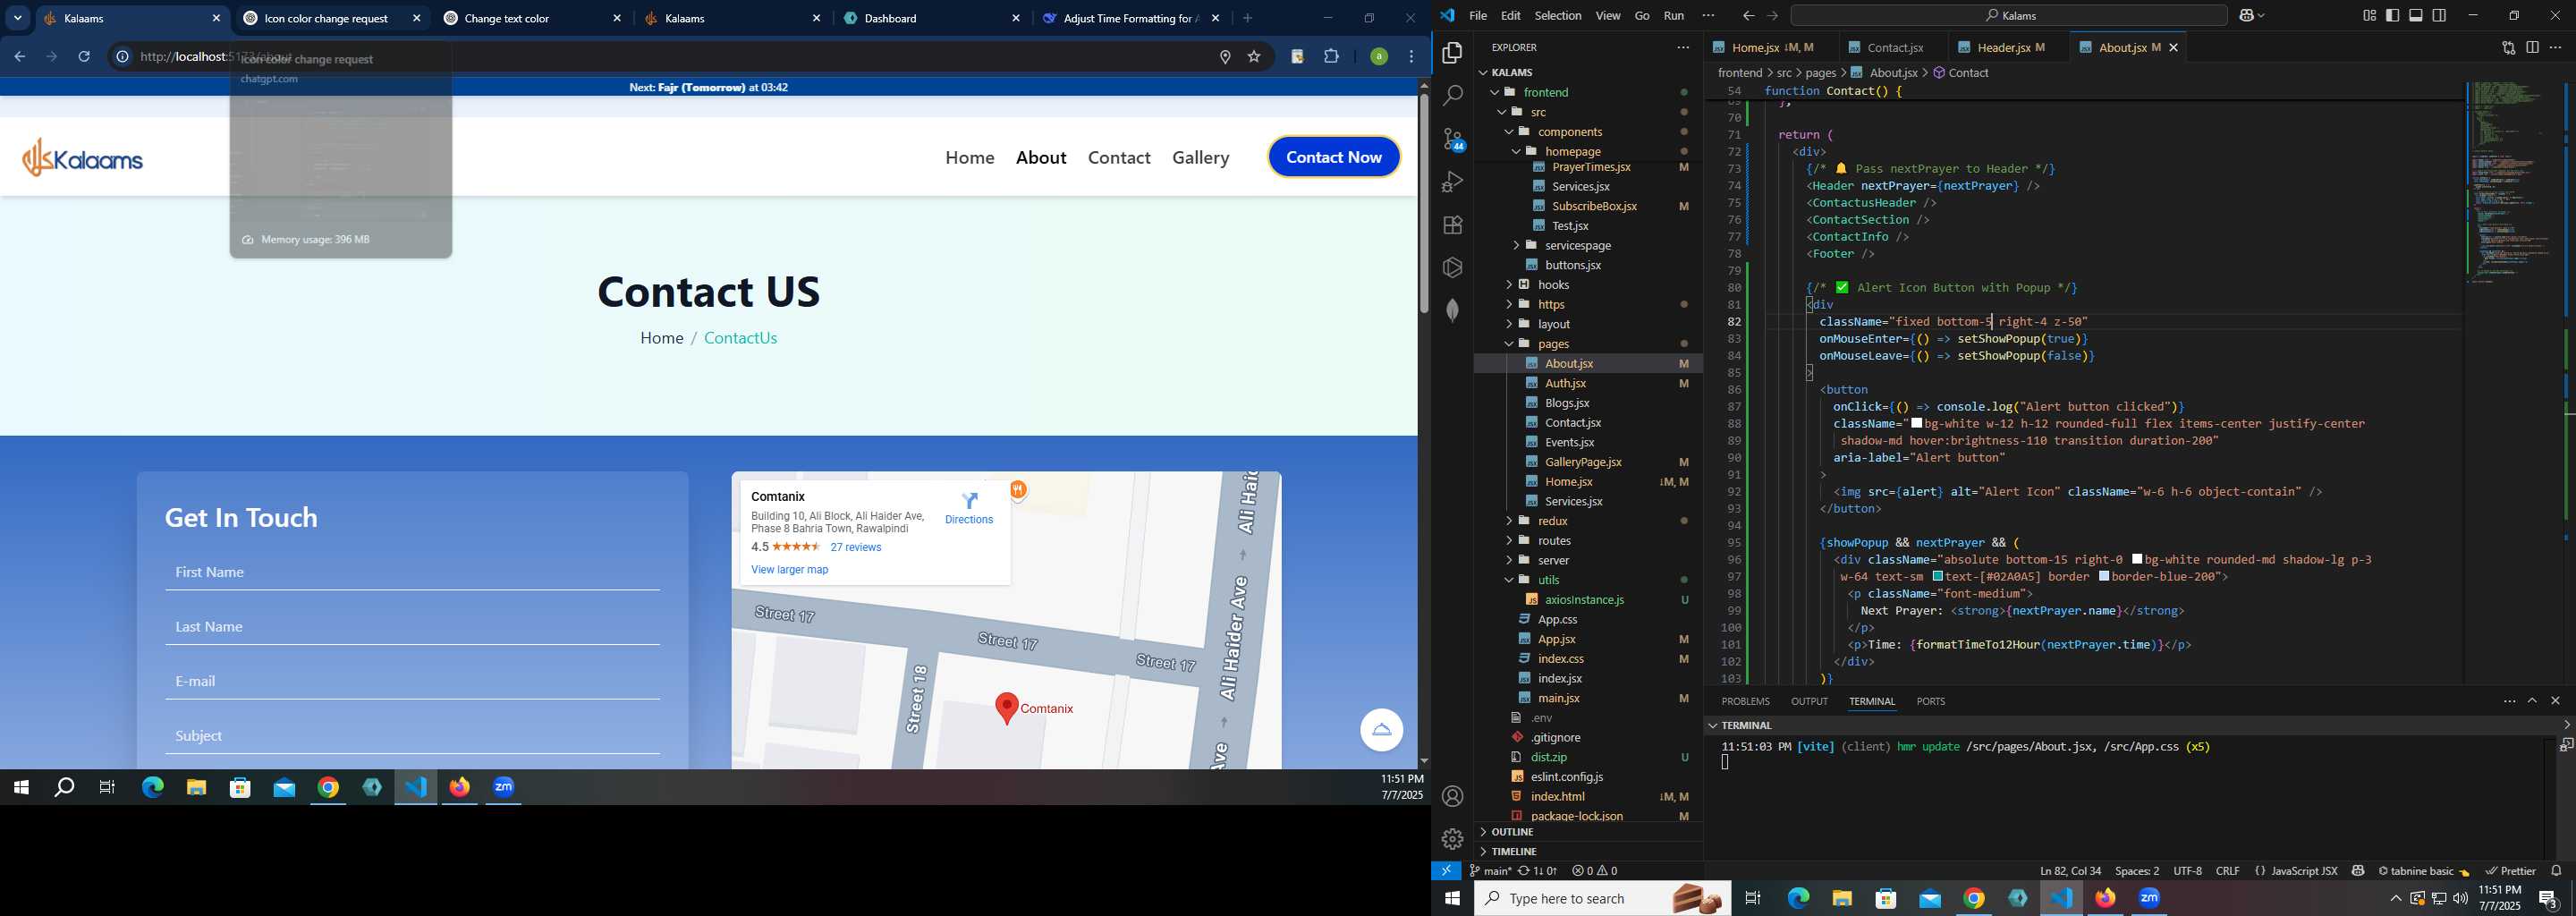Click the About nav link on webpage
This screenshot has height=916, width=2576.
pos(1041,158)
